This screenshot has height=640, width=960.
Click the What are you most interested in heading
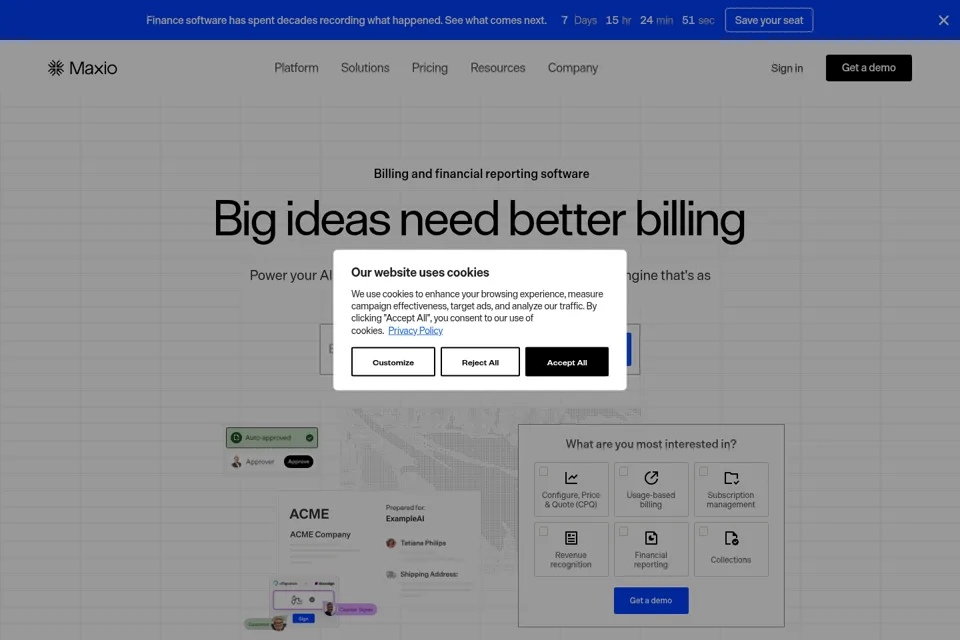[x=651, y=444]
